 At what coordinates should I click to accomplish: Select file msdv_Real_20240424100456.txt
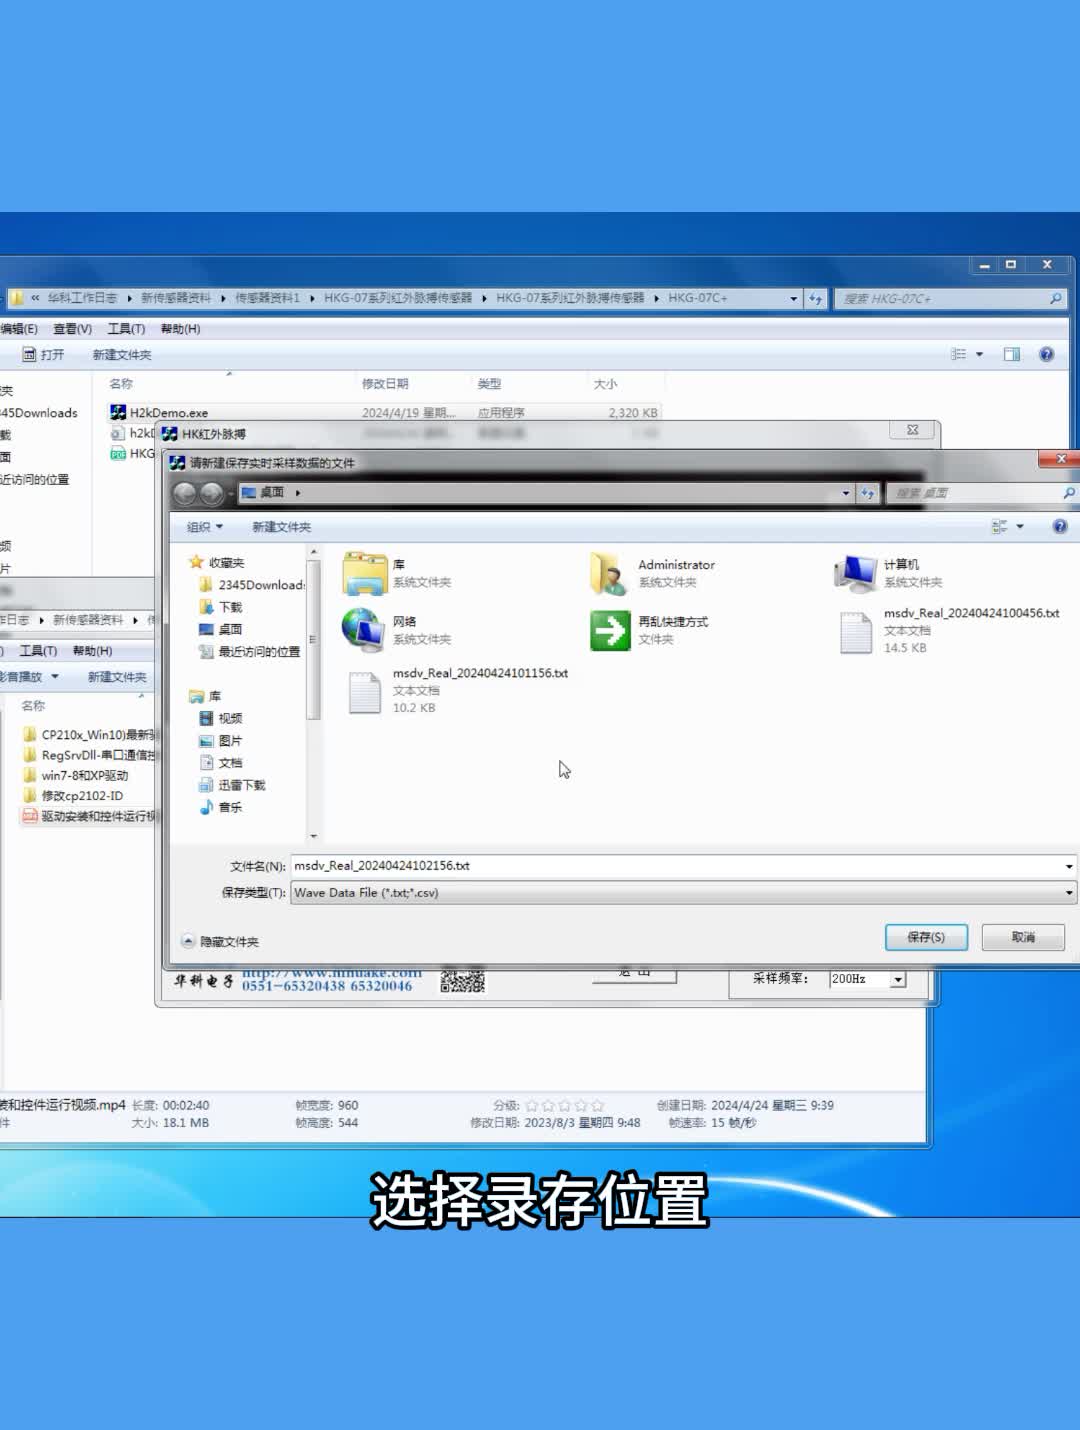click(856, 632)
